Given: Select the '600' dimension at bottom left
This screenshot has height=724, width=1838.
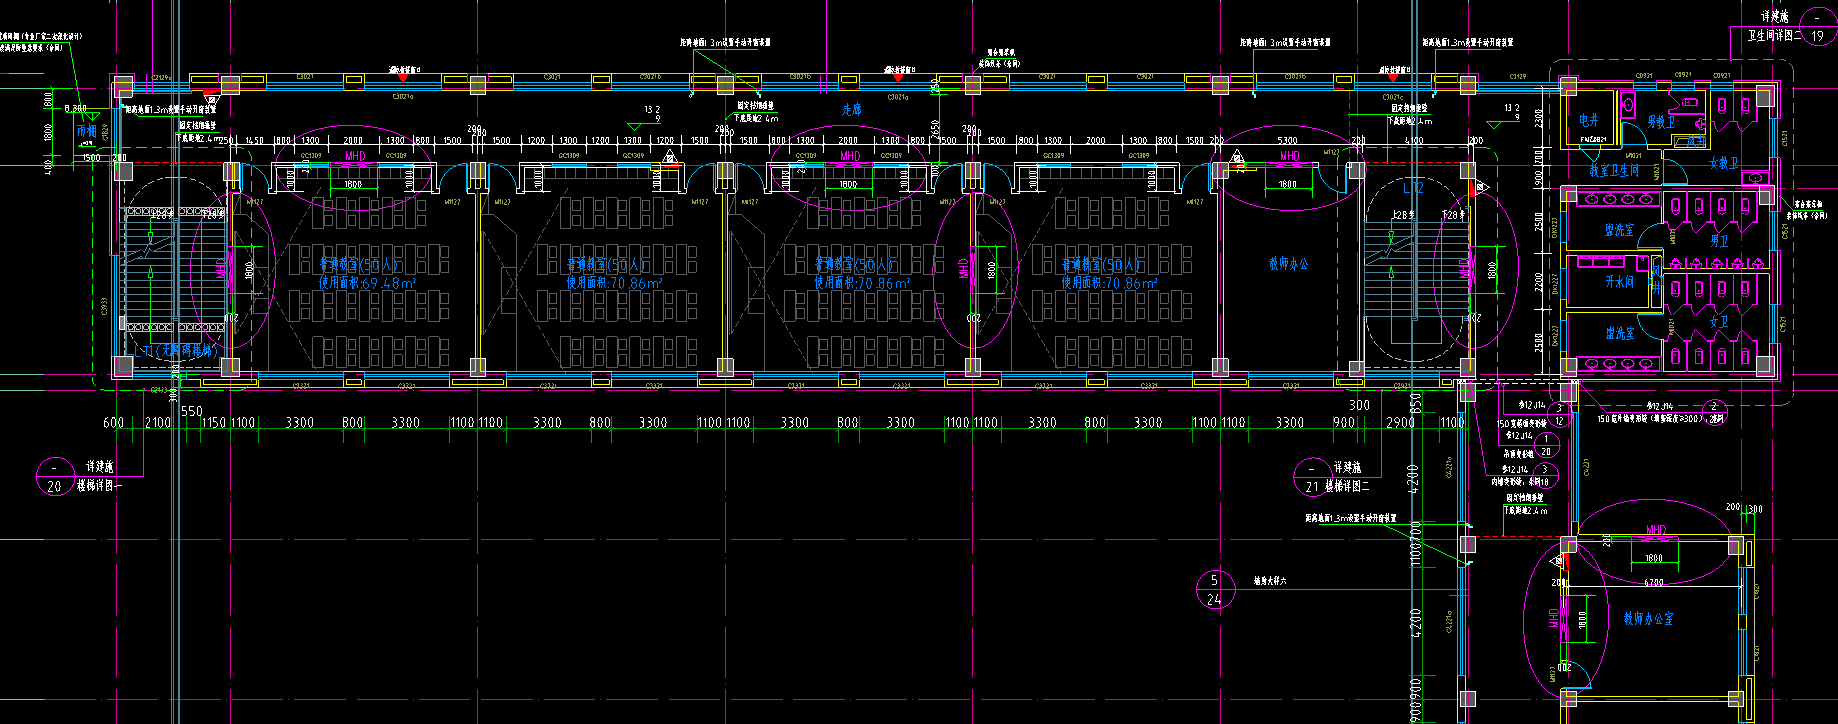Looking at the screenshot, I should 113,423.
